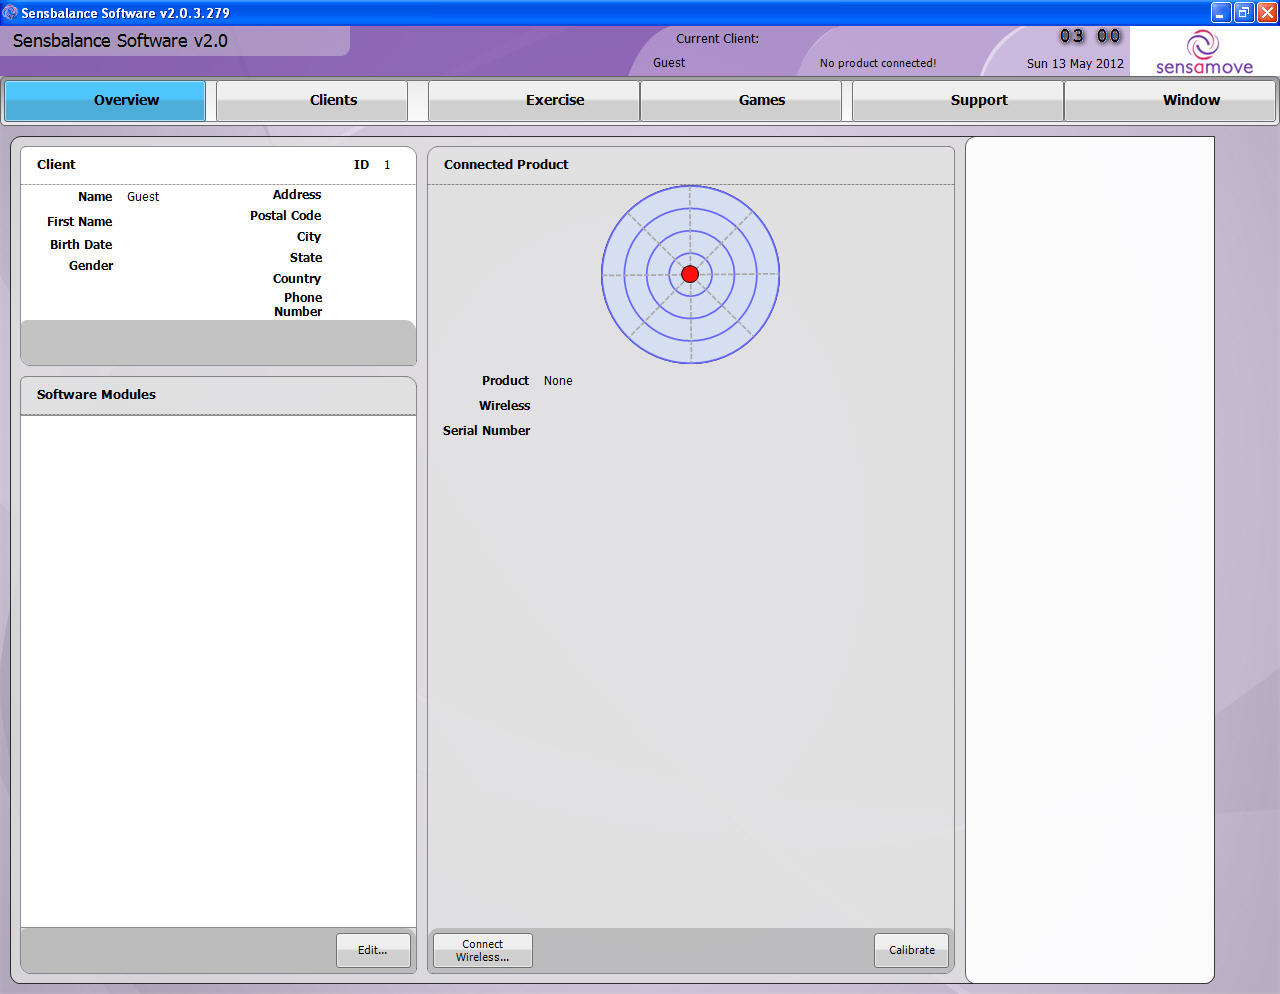Viewport: 1280px width, 994px height.
Task: Restore down the Sensbalance window
Action: (1244, 12)
